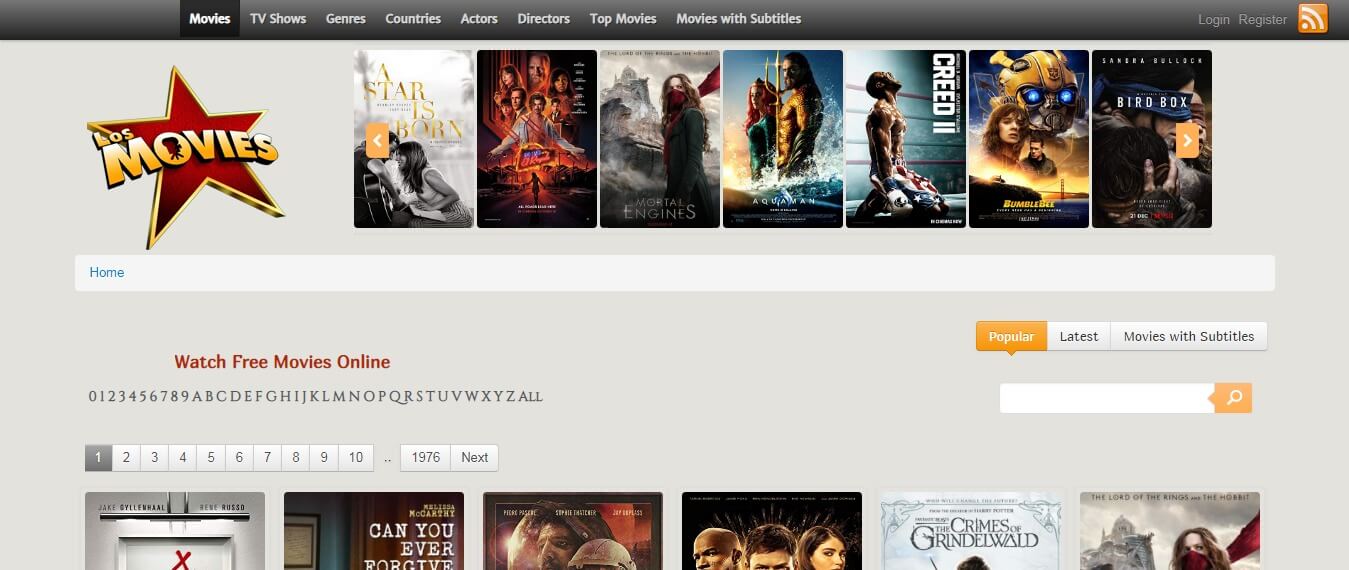This screenshot has height=570, width=1349.
Task: Go to page 3
Action: 154,457
